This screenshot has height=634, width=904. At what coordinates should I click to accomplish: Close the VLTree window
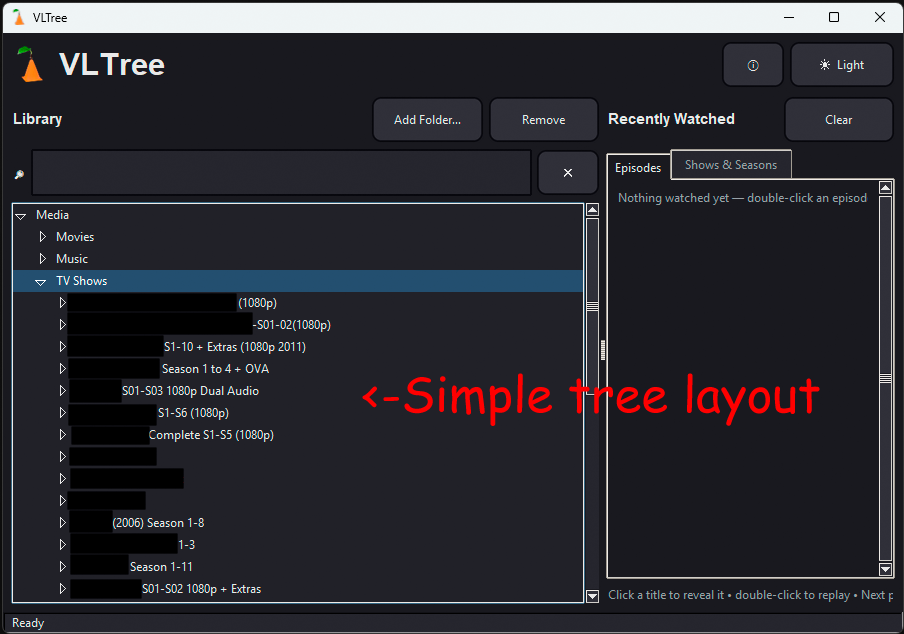click(879, 17)
